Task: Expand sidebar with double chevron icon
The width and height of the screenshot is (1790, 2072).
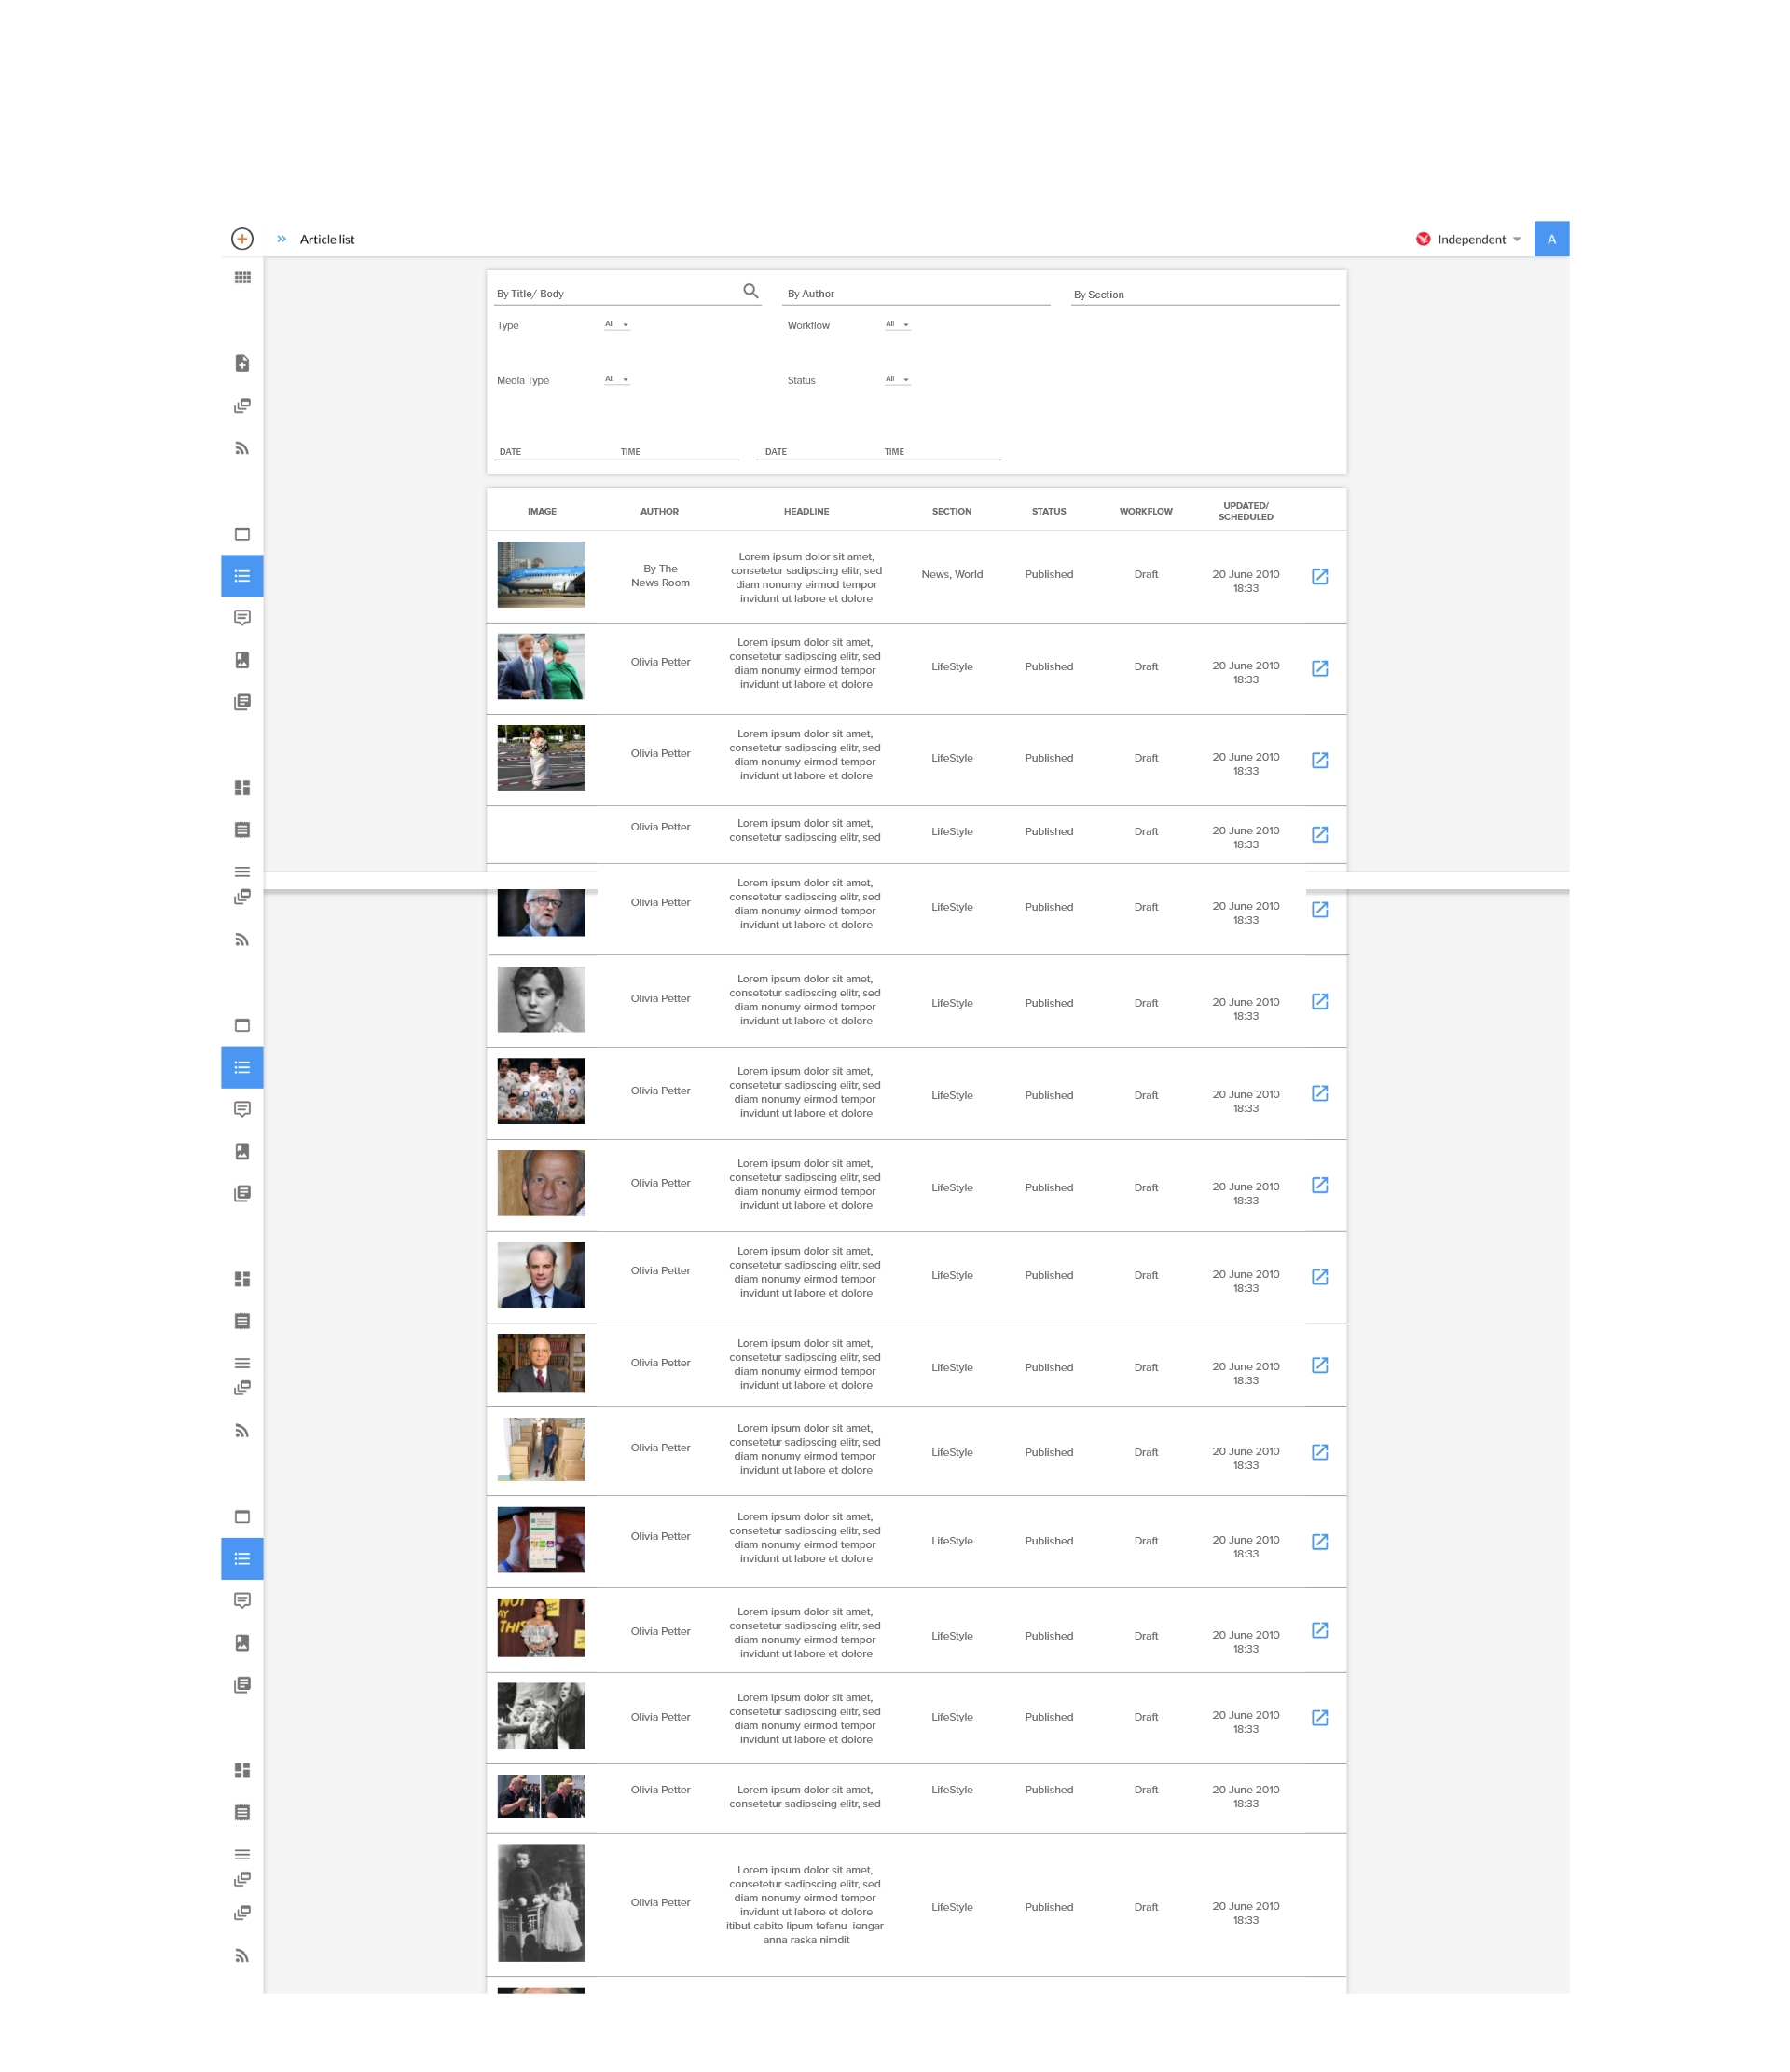Action: pos(282,239)
